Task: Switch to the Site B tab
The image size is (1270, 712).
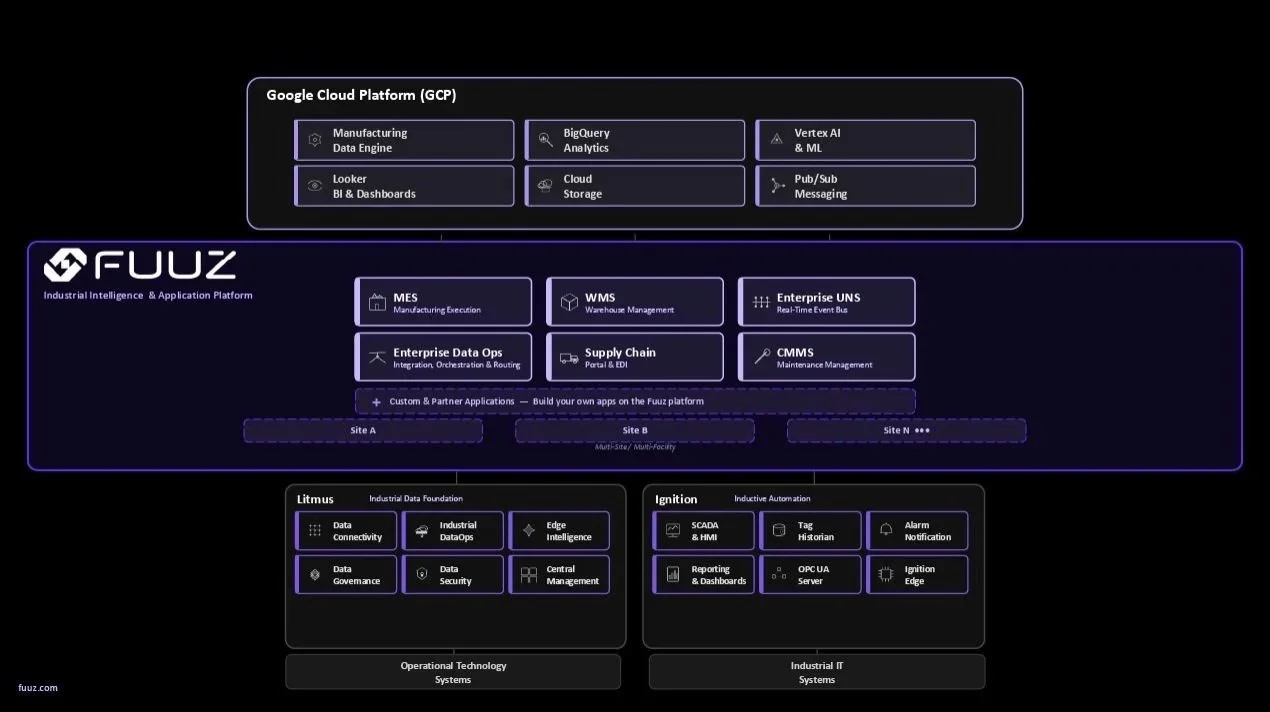Action: [x=634, y=430]
